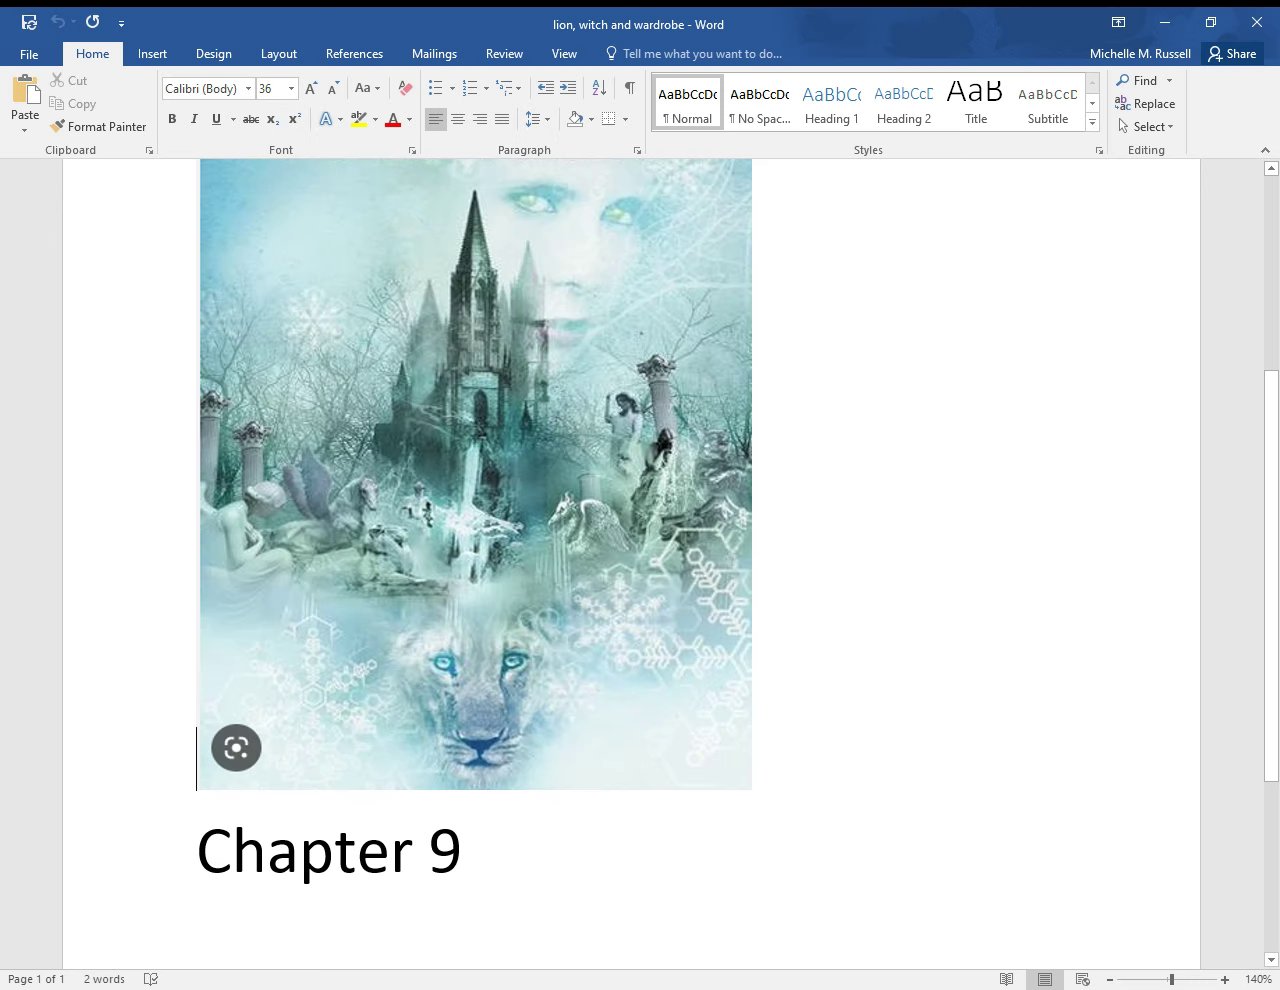1280x990 pixels.
Task: Clear all formatting eraser icon
Action: 405,89
